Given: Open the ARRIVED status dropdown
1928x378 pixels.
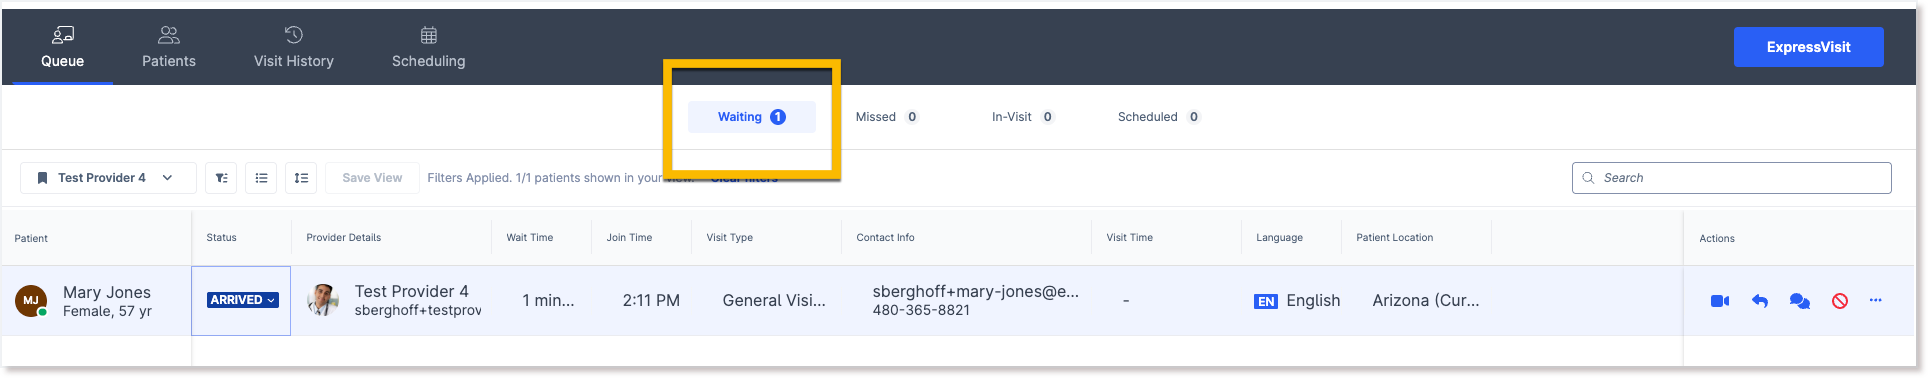Looking at the screenshot, I should [x=242, y=300].
